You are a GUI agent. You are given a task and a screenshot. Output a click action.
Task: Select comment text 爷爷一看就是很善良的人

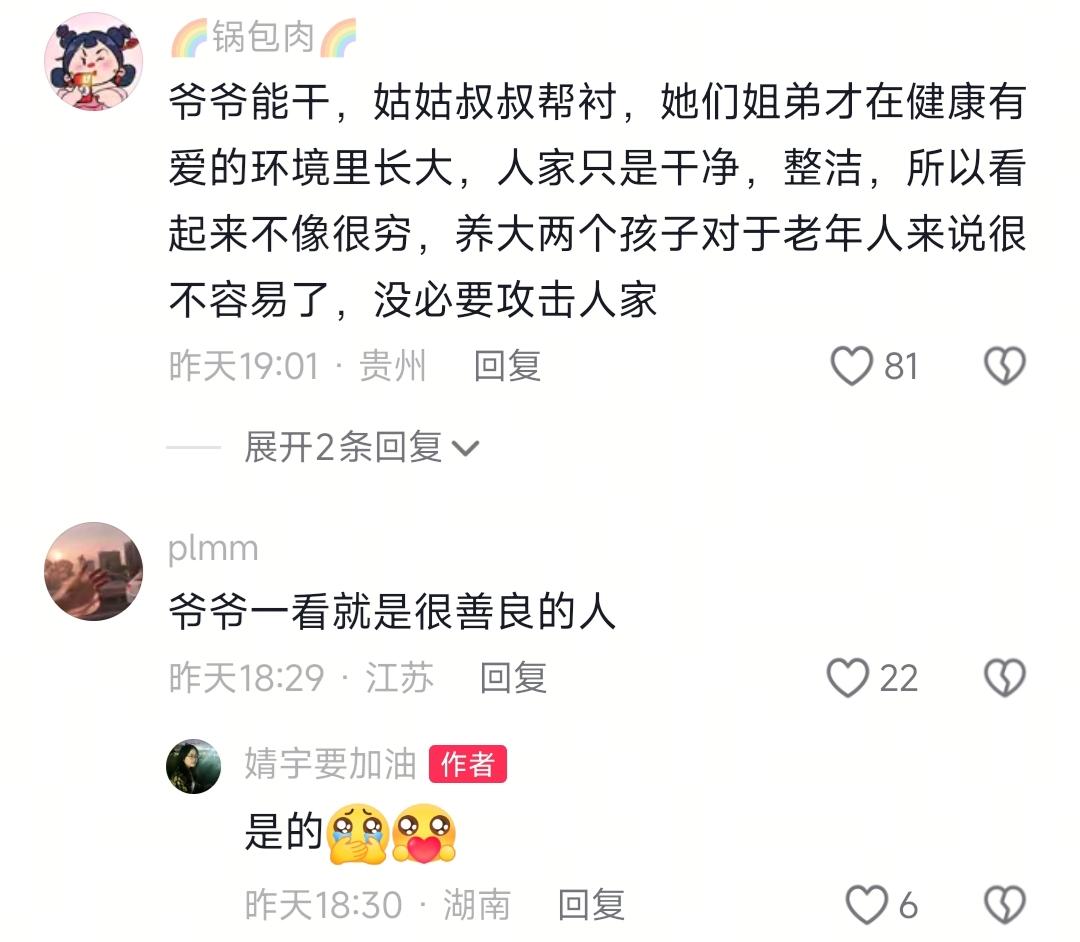[x=392, y=611]
